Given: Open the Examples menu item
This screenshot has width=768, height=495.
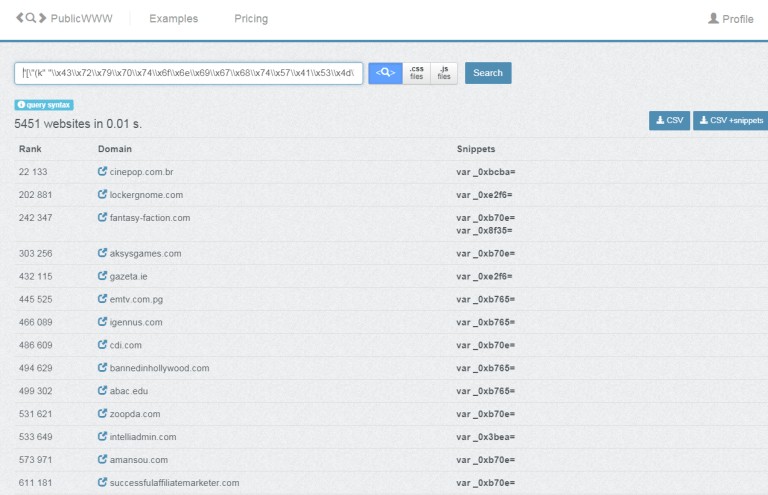Looking at the screenshot, I should point(173,19).
